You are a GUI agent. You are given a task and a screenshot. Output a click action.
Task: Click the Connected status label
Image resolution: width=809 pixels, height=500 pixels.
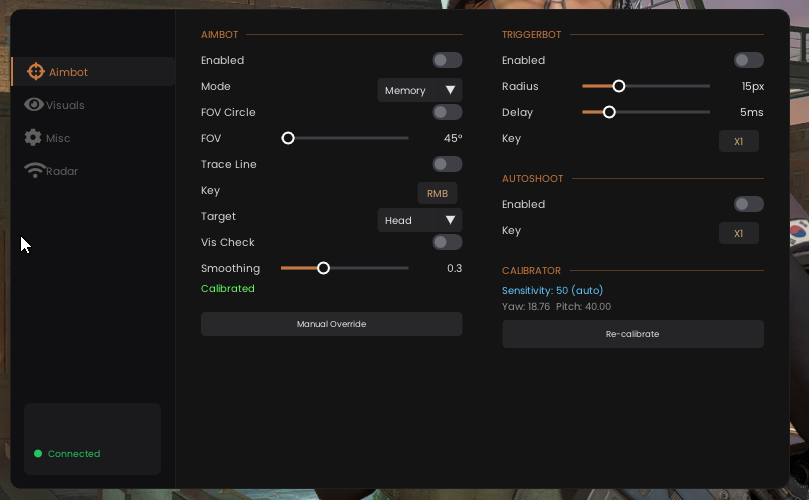[x=74, y=454]
